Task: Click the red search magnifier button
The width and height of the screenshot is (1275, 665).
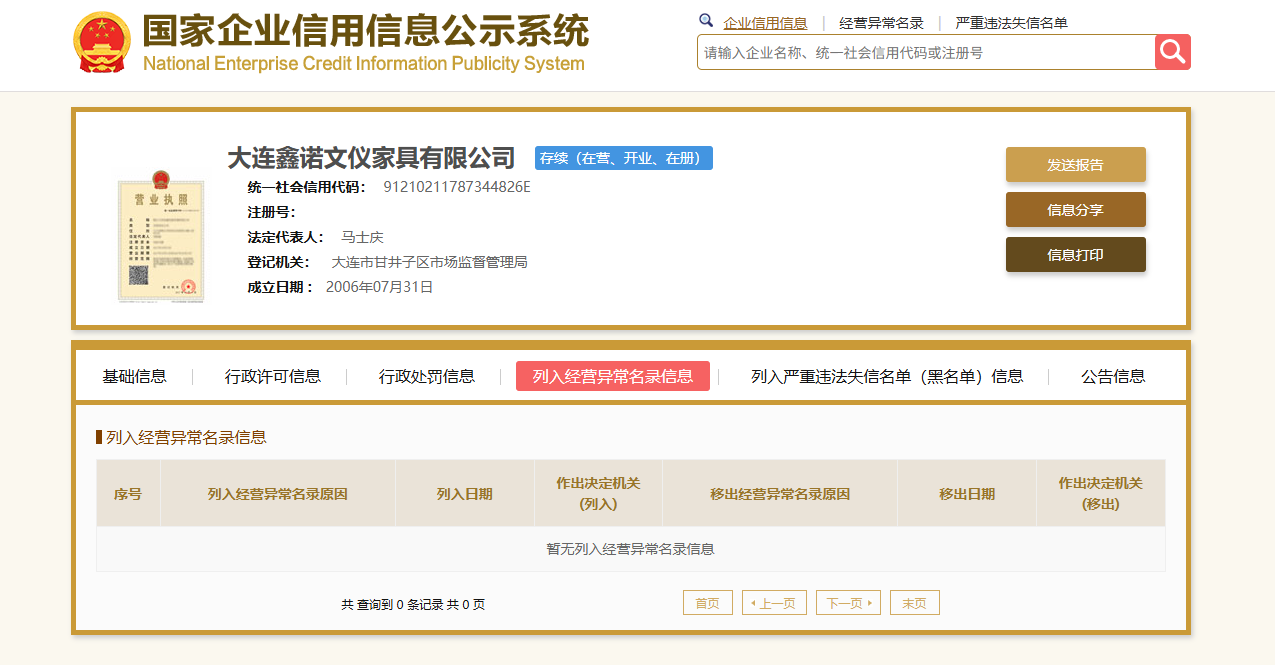Action: coord(1172,52)
